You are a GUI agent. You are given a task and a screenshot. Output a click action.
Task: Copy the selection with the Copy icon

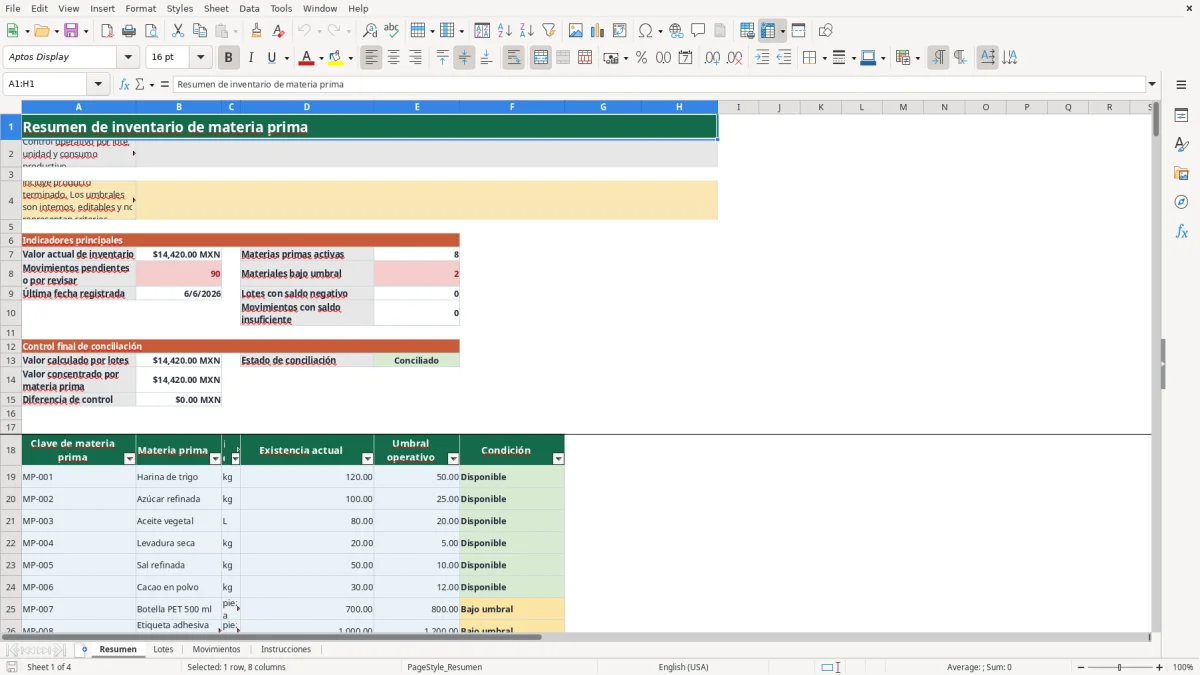[200, 31]
